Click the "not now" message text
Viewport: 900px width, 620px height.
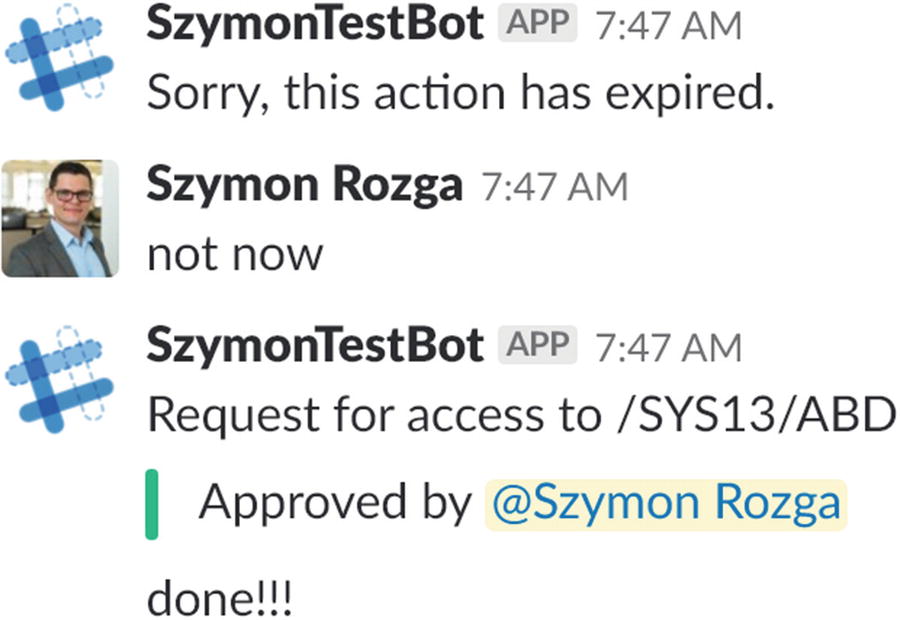[235, 254]
